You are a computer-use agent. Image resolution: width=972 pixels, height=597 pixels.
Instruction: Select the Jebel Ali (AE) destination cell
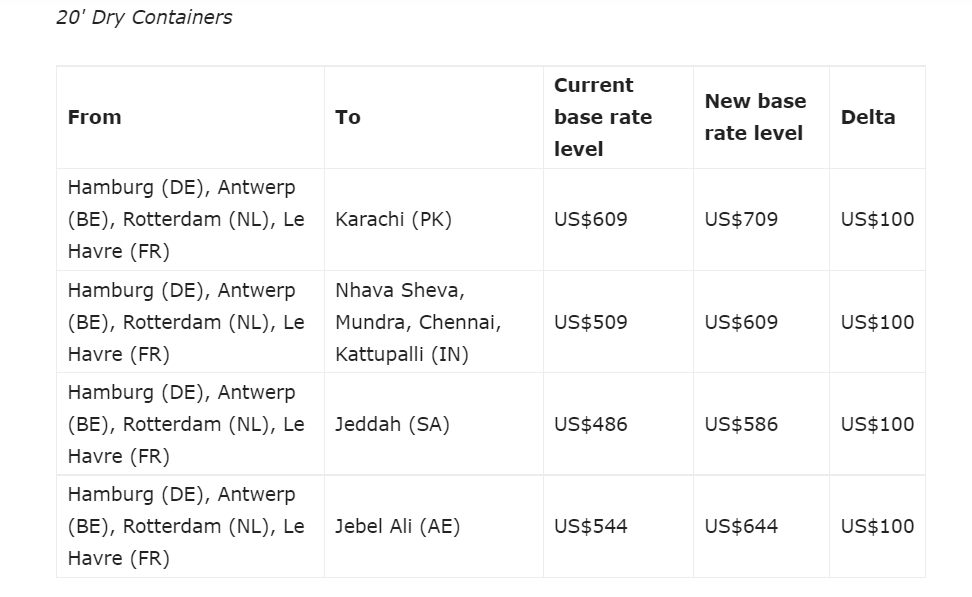click(x=398, y=526)
